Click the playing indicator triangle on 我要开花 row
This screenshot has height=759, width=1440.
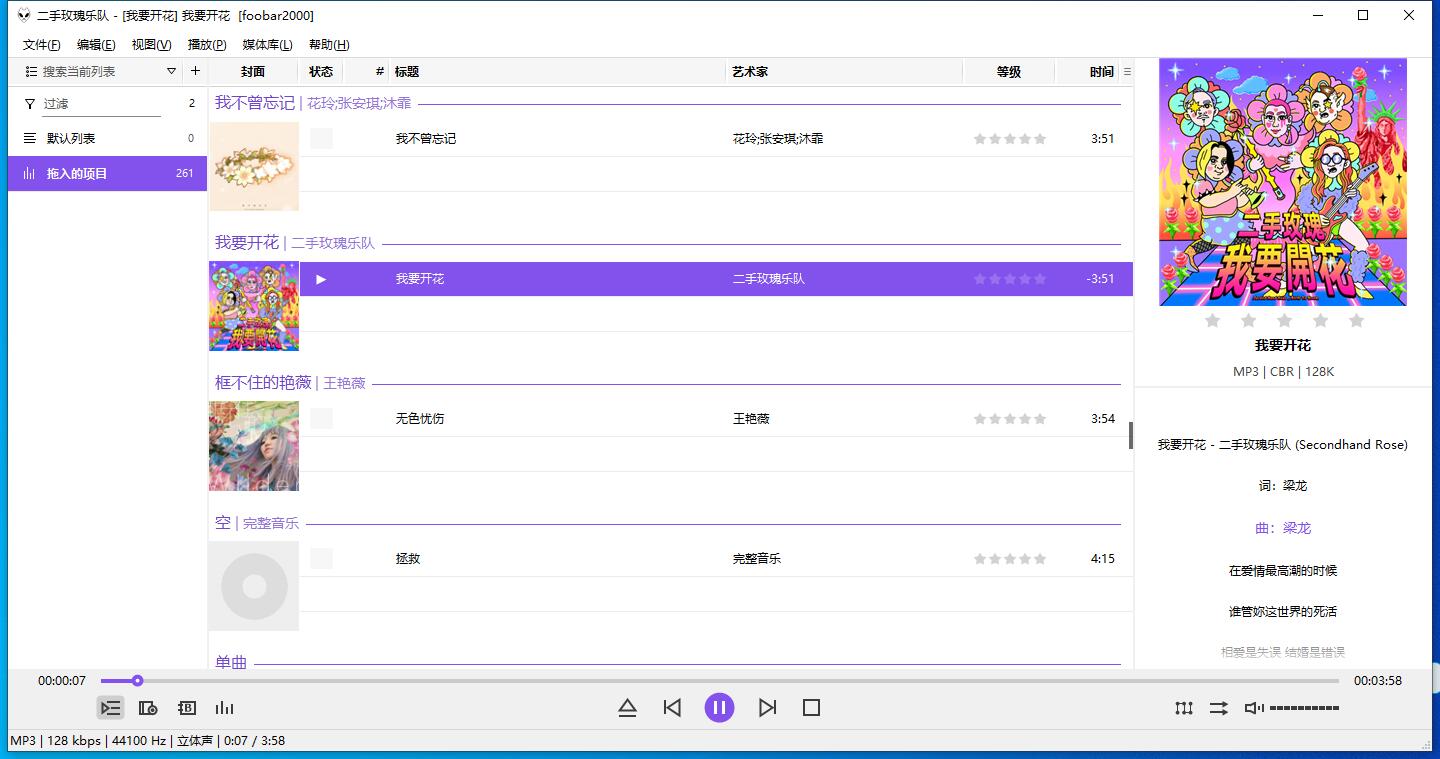(x=321, y=279)
